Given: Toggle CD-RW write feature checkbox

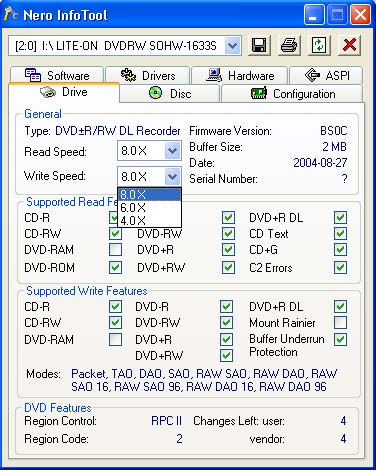Looking at the screenshot, I should coord(115,322).
